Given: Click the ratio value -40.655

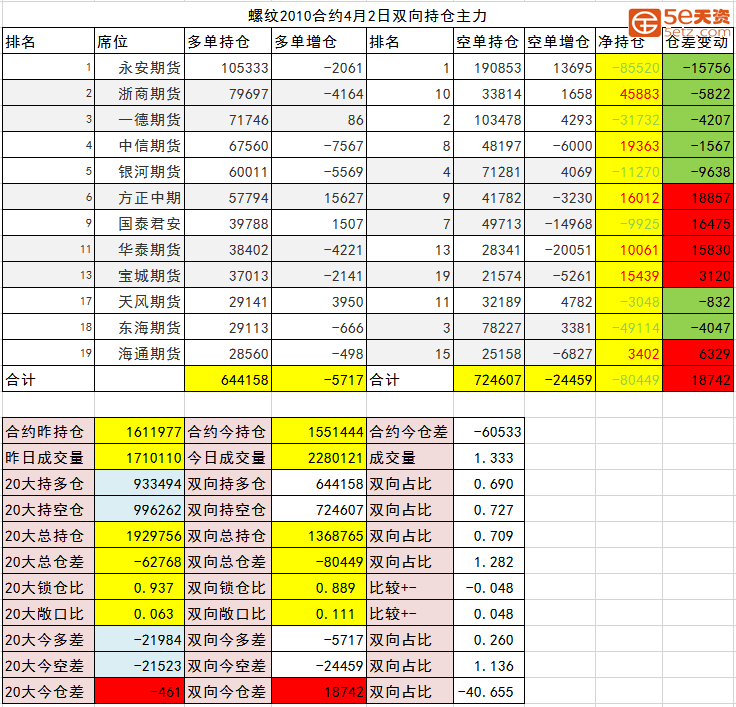Looking at the screenshot, I should 489,691.
